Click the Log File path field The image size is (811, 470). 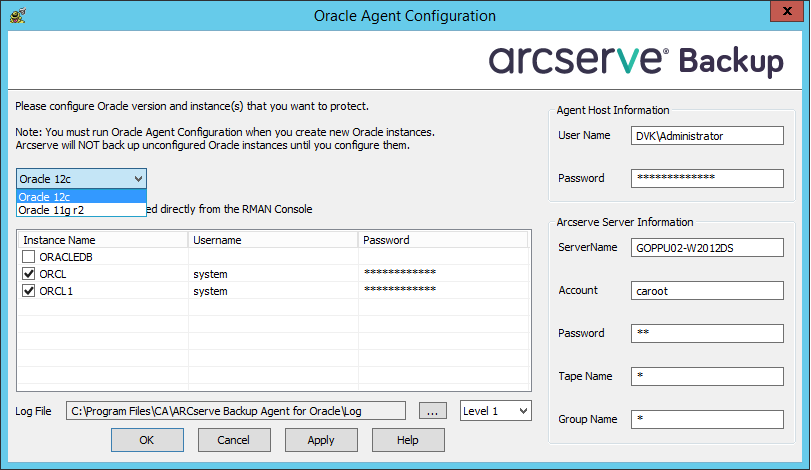pyautogui.click(x=235, y=411)
